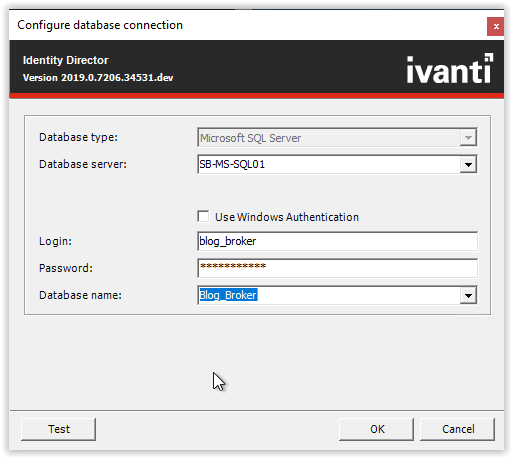Viewport: 512px width, 458px height.
Task: Click the Version 2019.0.7206.34531.dev text
Action: point(98,78)
